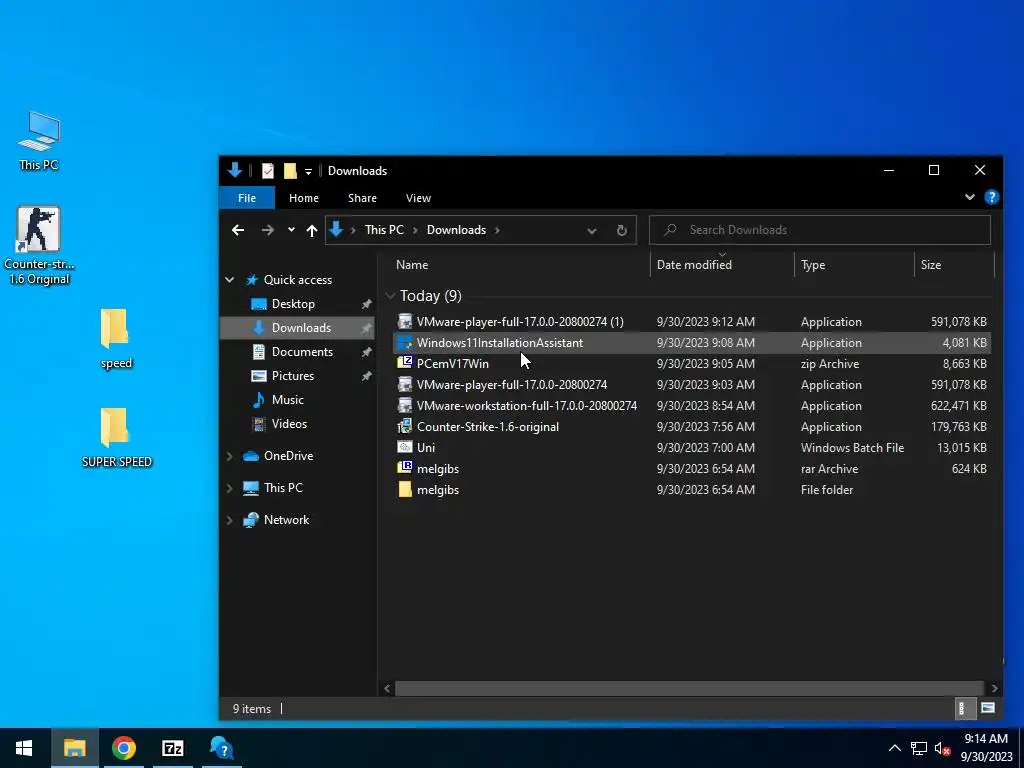Viewport: 1024px width, 768px height.
Task: Click Downloads in address breadcrumb
Action: 456,230
